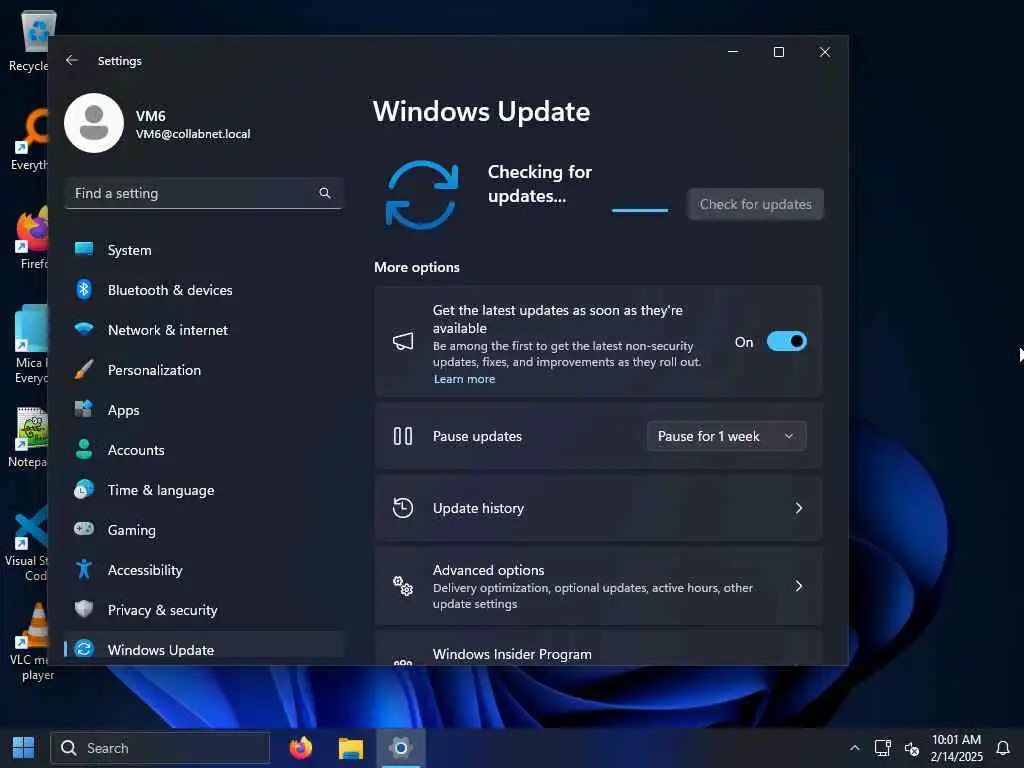Select the VLC media player desktop shortcut

point(31,641)
